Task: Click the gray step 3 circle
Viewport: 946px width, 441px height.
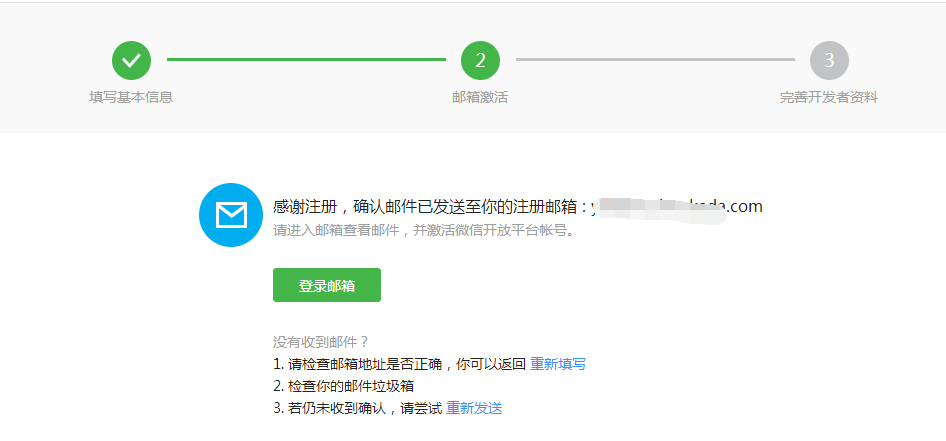Action: [x=829, y=60]
